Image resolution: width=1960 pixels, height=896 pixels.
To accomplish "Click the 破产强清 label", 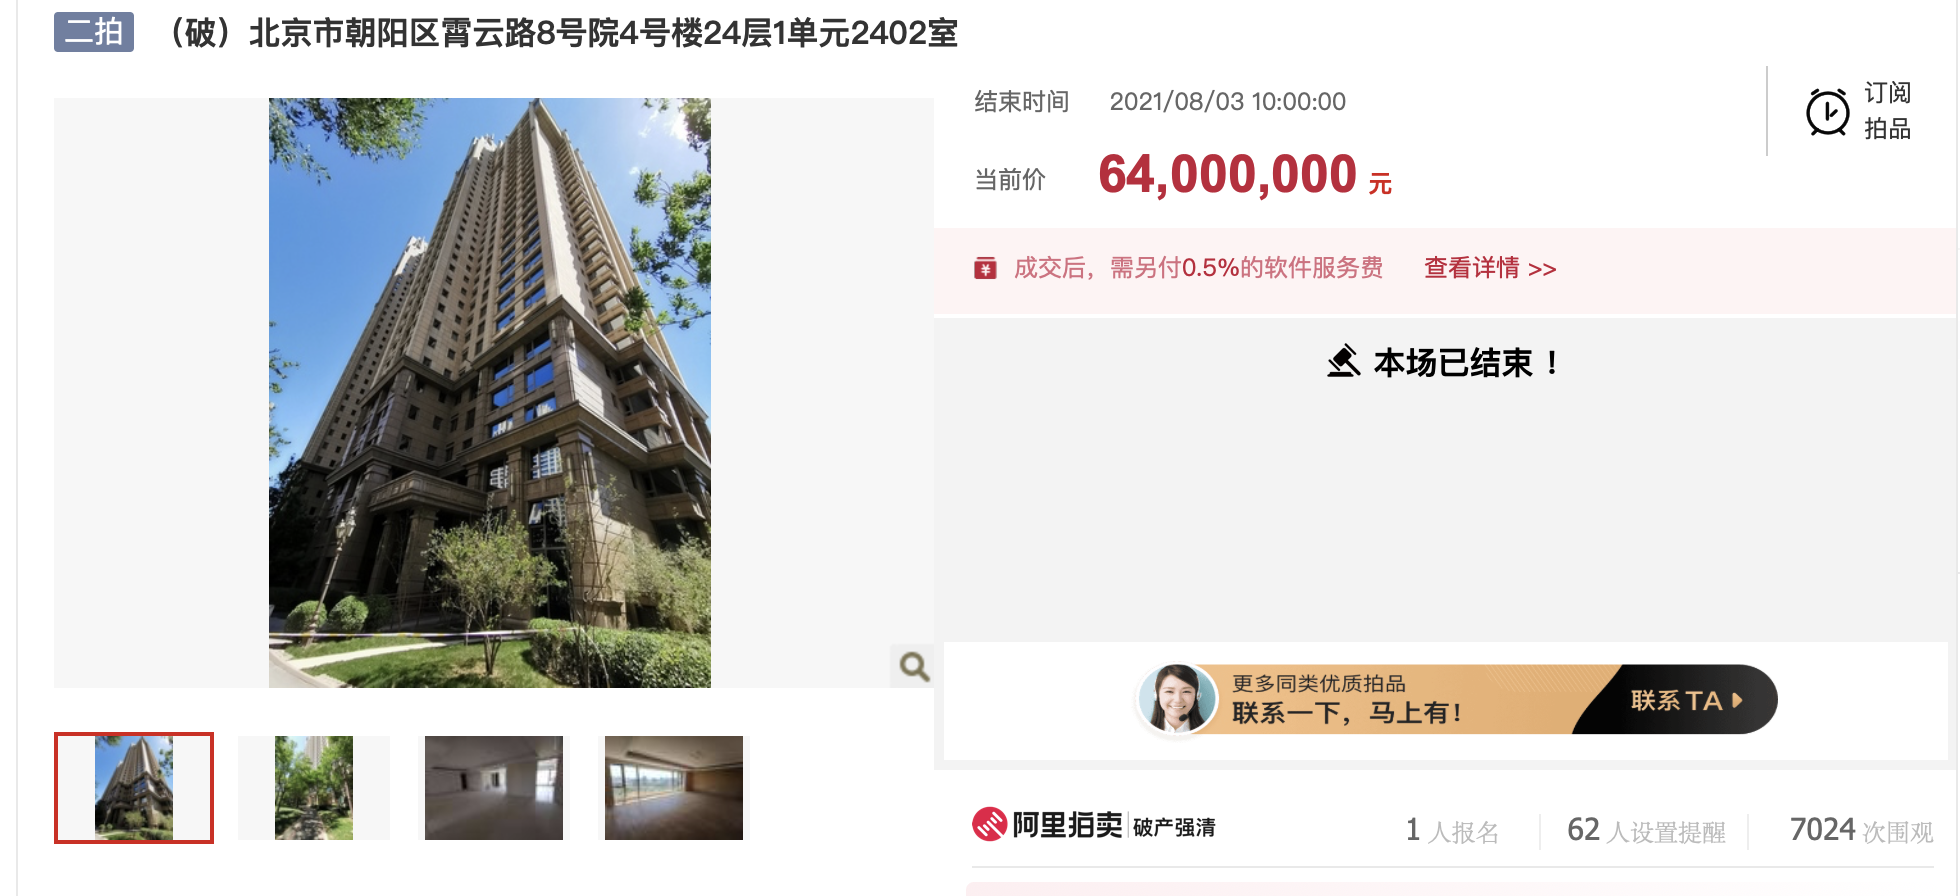I will pos(1174,827).
